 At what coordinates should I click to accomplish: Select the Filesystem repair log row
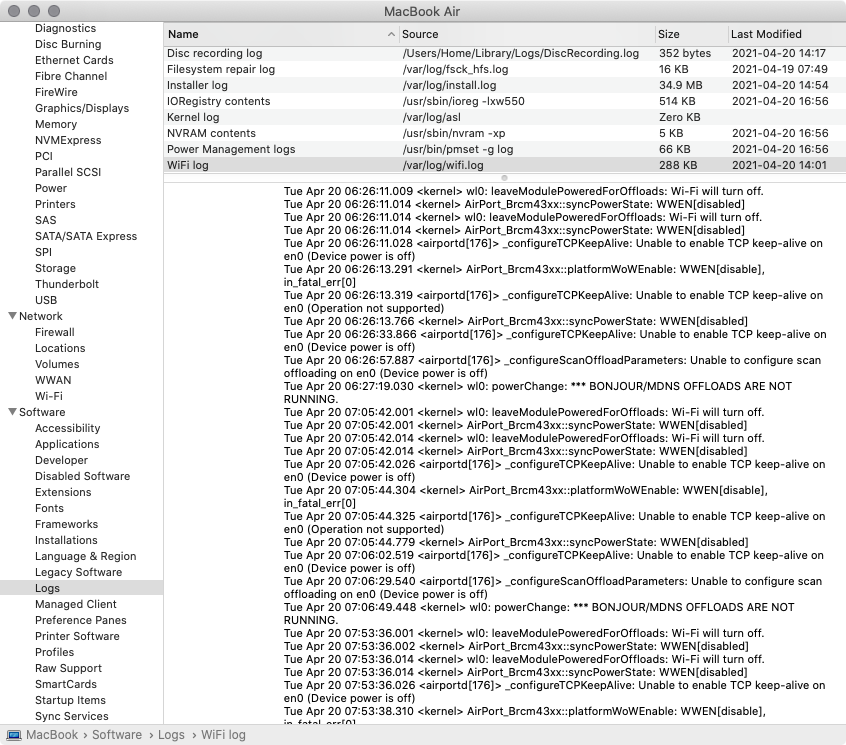[504, 69]
